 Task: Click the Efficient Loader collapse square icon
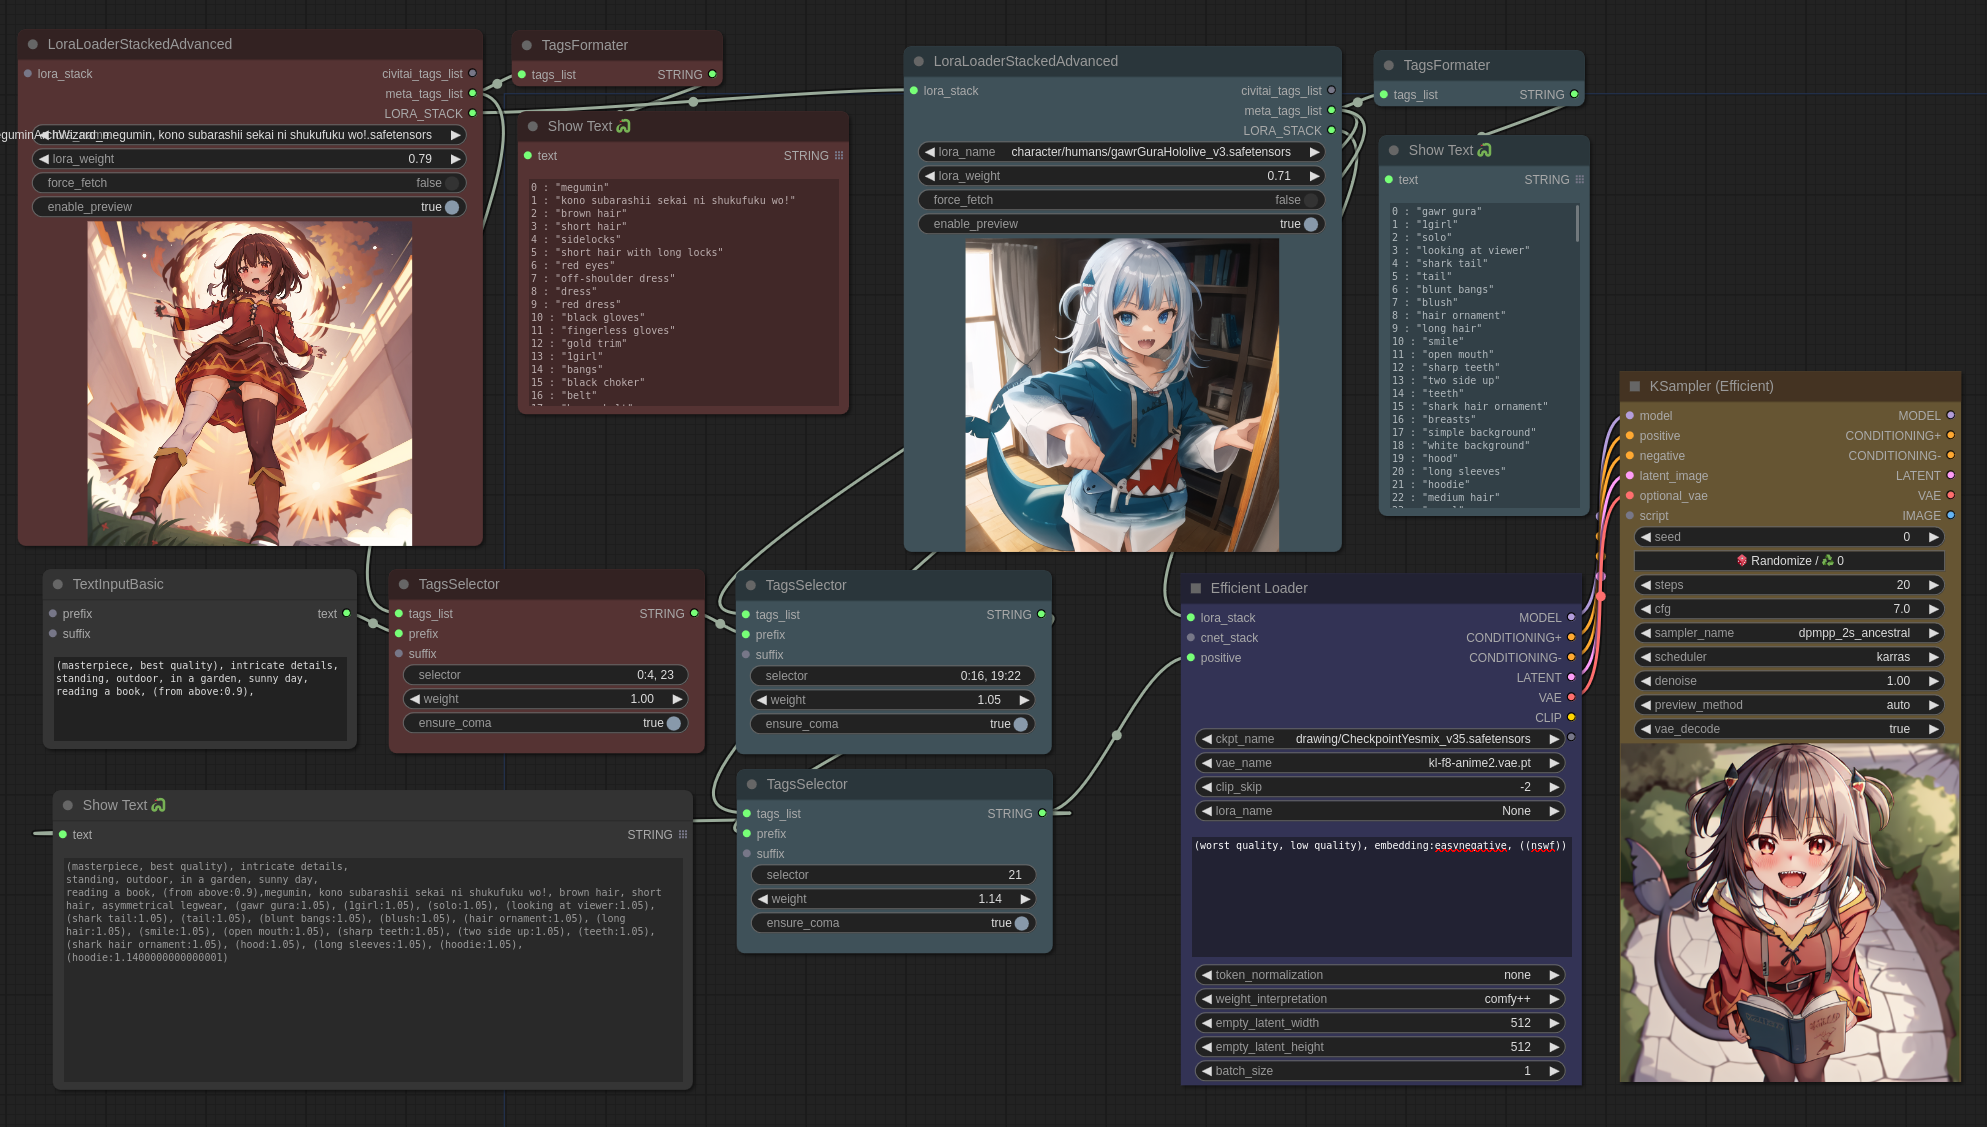tap(1196, 588)
